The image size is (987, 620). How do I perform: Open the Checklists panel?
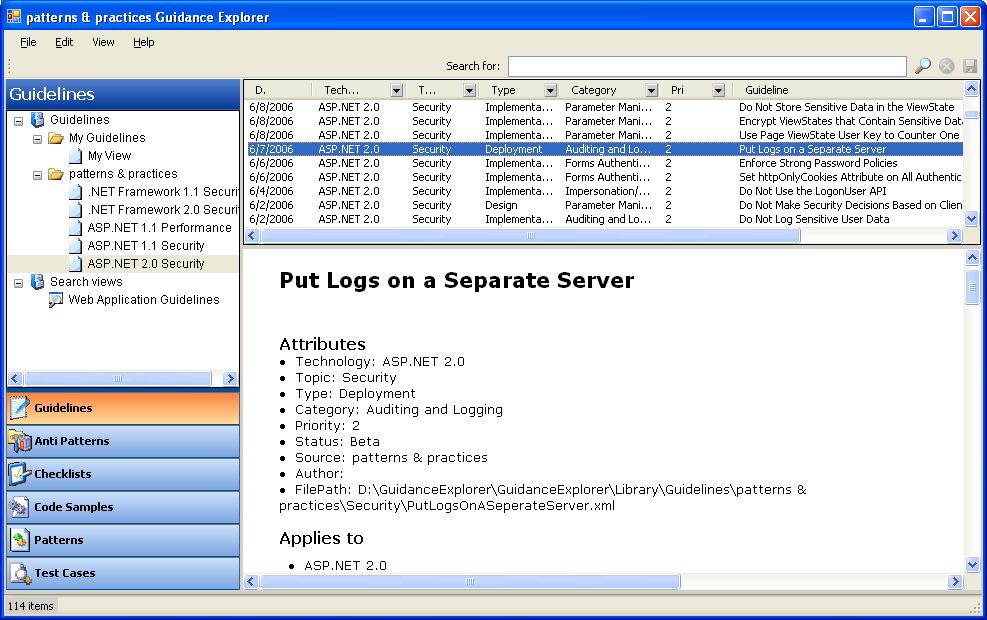click(x=123, y=474)
